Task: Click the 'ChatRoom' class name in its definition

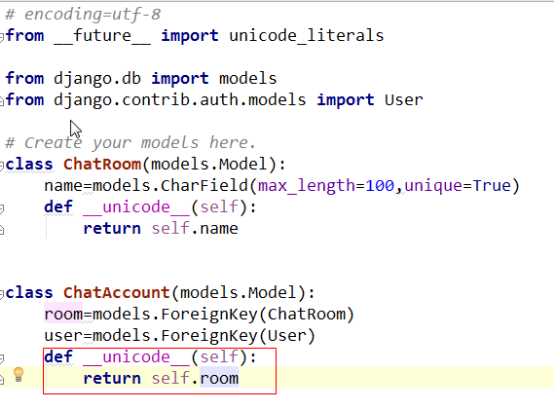Action: coord(102,164)
